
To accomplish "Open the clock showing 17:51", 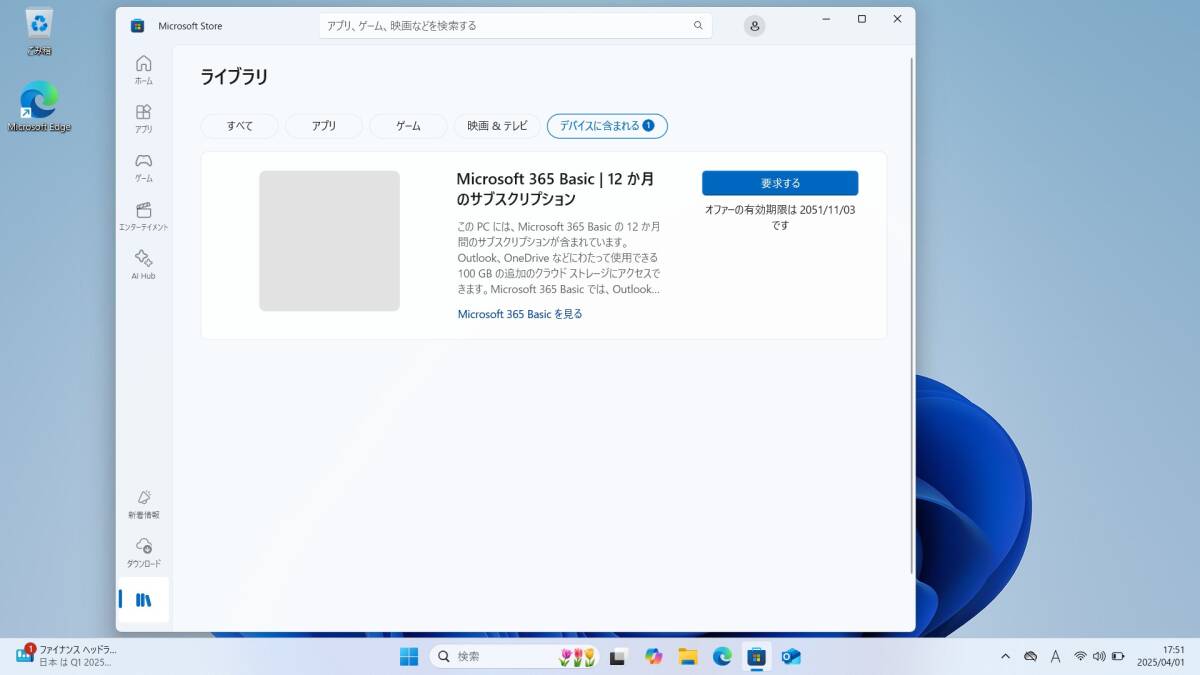I will [1160, 656].
